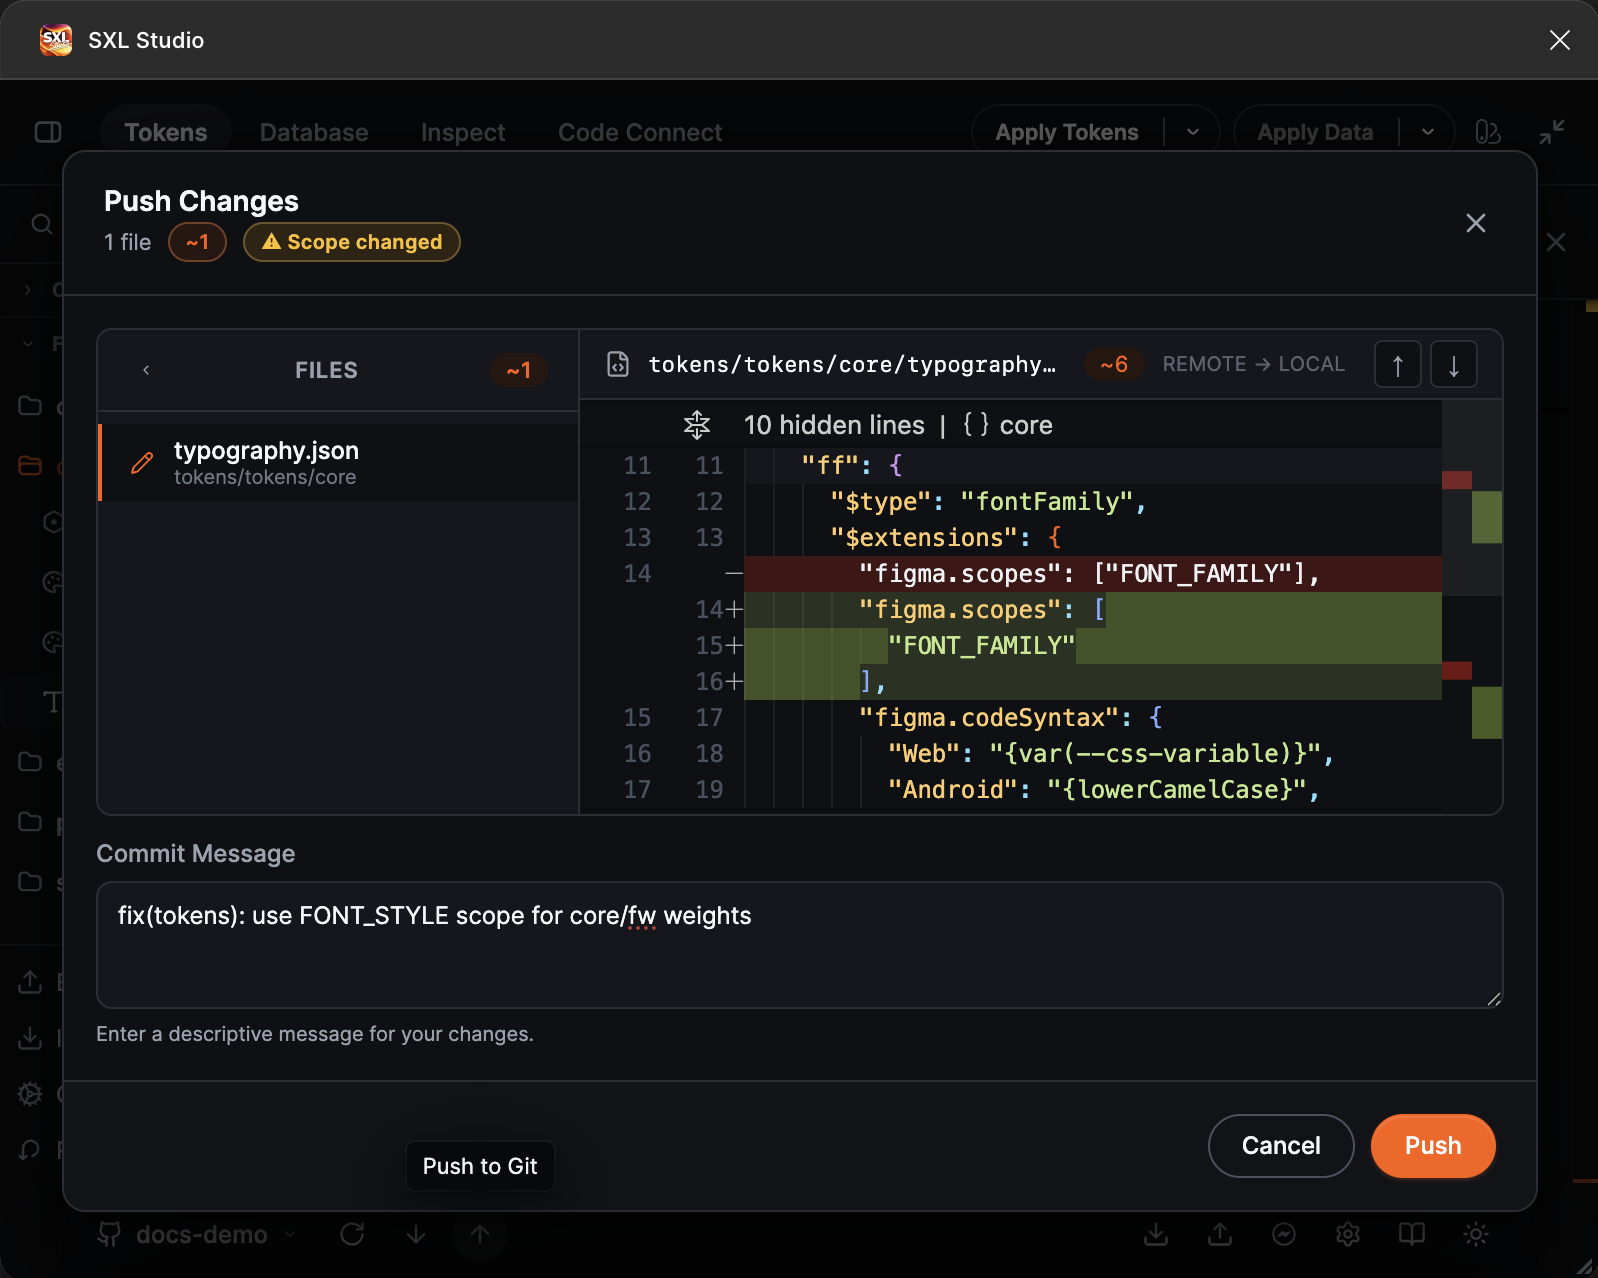This screenshot has width=1598, height=1278.
Task: Click the pull down-arrow icon in bottom bar
Action: coord(416,1235)
